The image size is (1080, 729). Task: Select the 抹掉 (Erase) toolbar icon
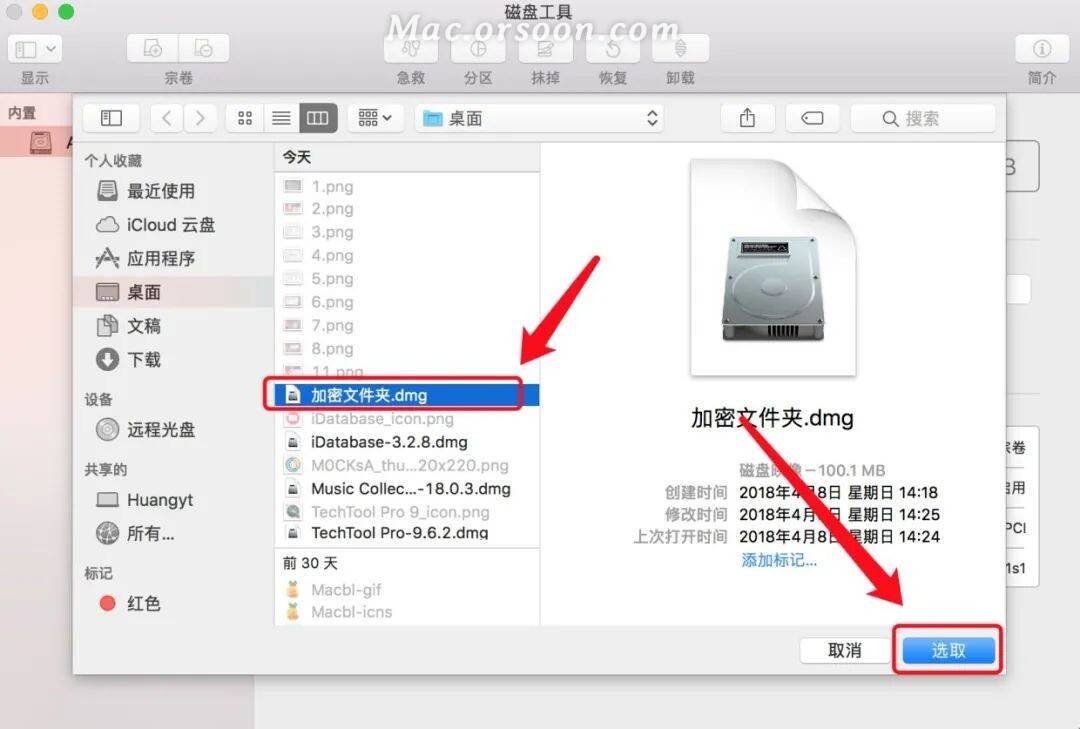tap(545, 48)
